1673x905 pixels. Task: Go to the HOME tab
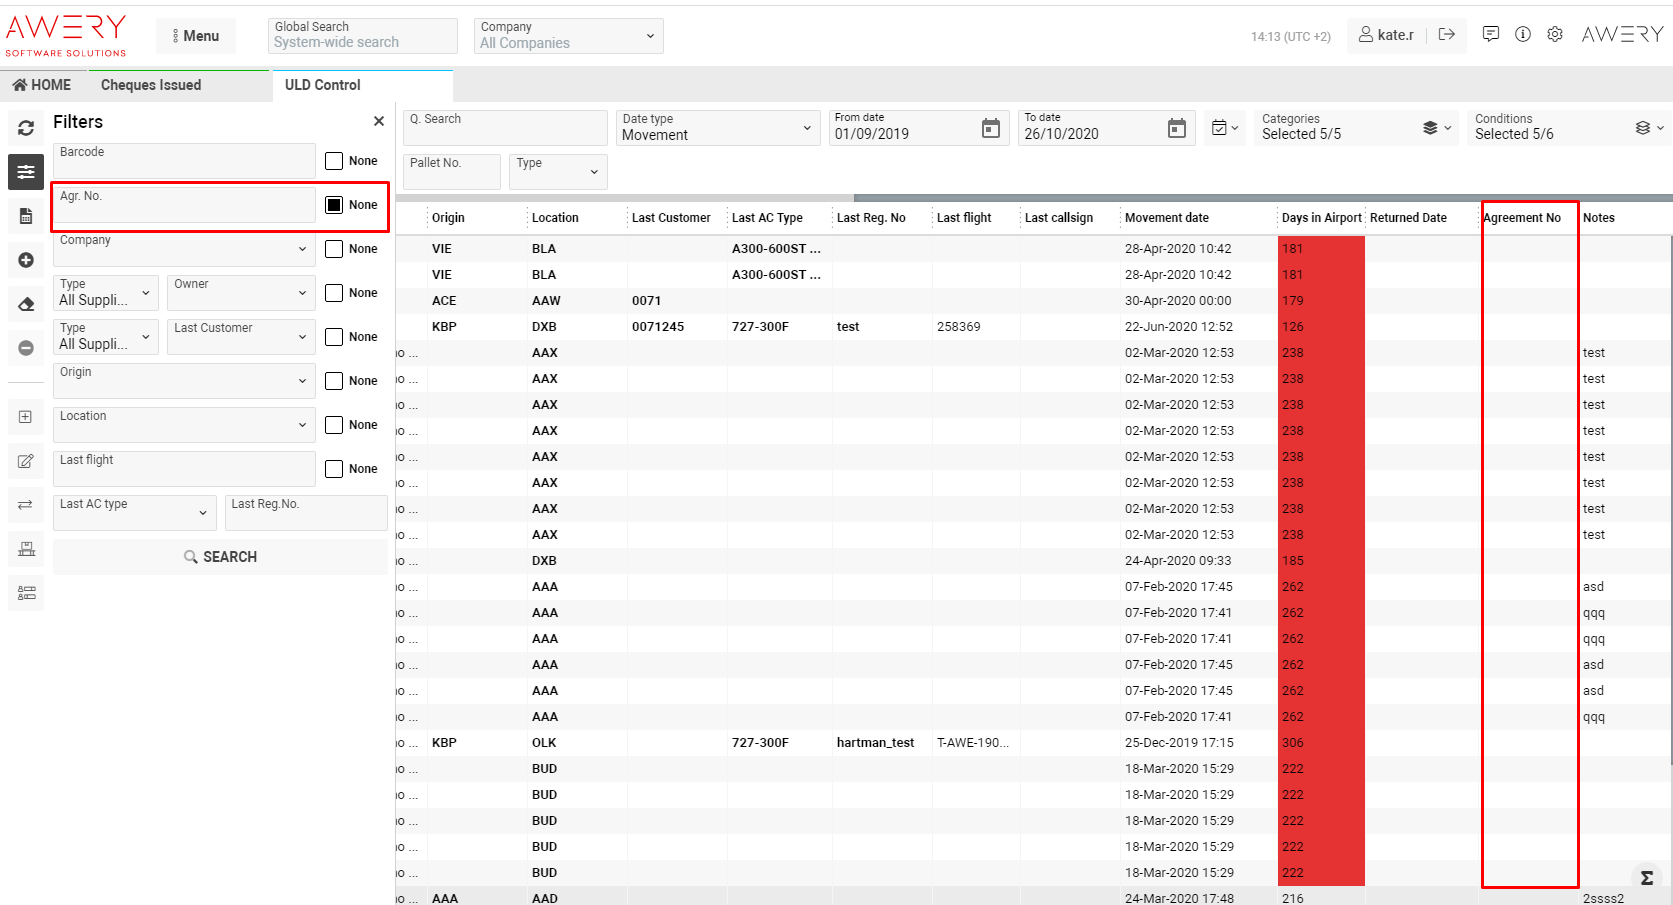click(42, 85)
